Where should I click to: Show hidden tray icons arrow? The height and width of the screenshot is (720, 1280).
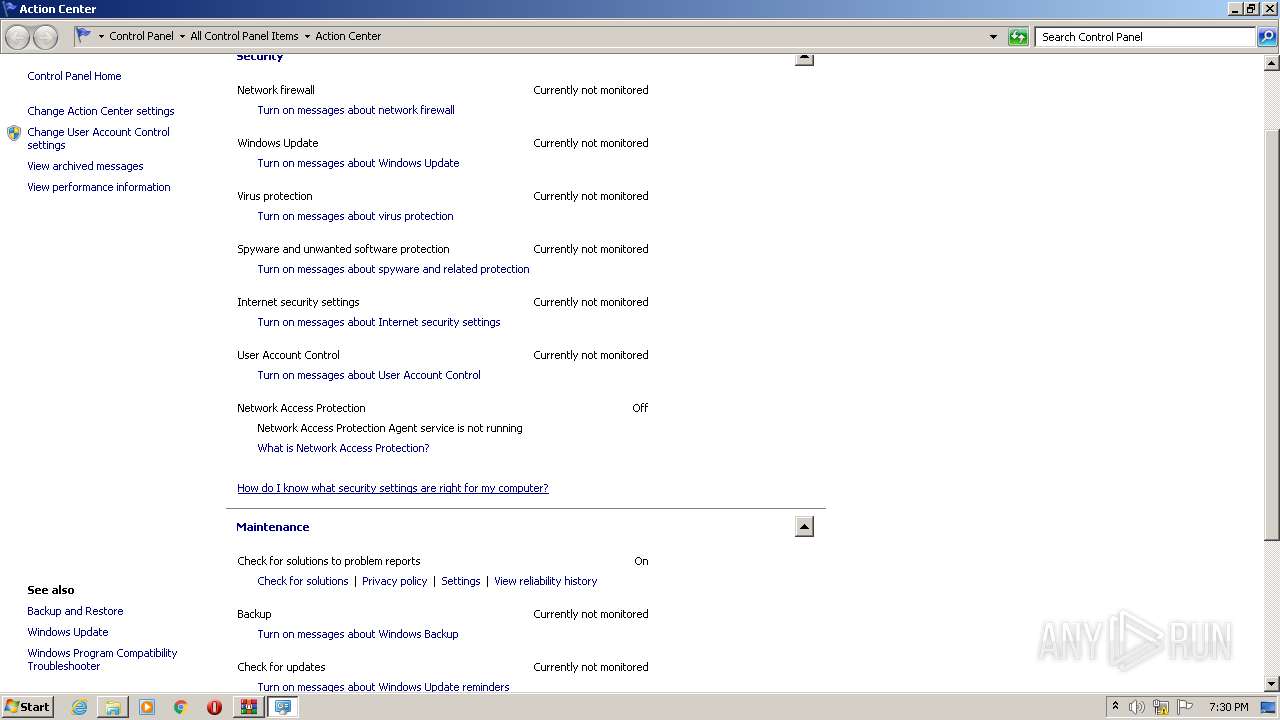pyautogui.click(x=1115, y=707)
